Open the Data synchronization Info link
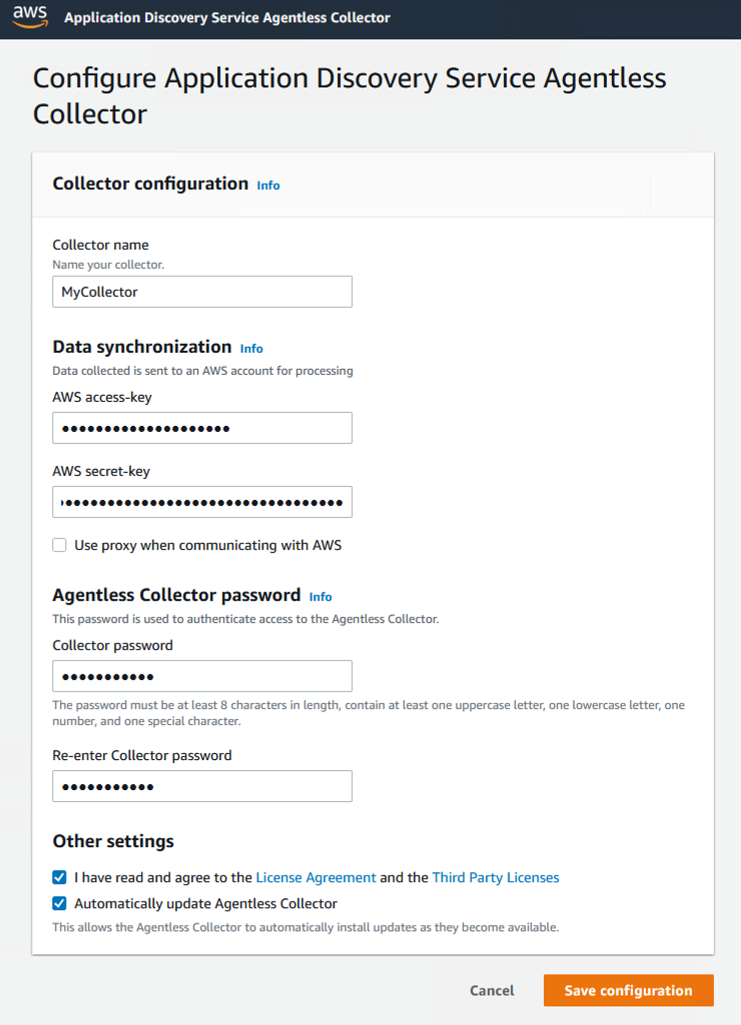Screen dimensions: 741x1025 (251, 348)
